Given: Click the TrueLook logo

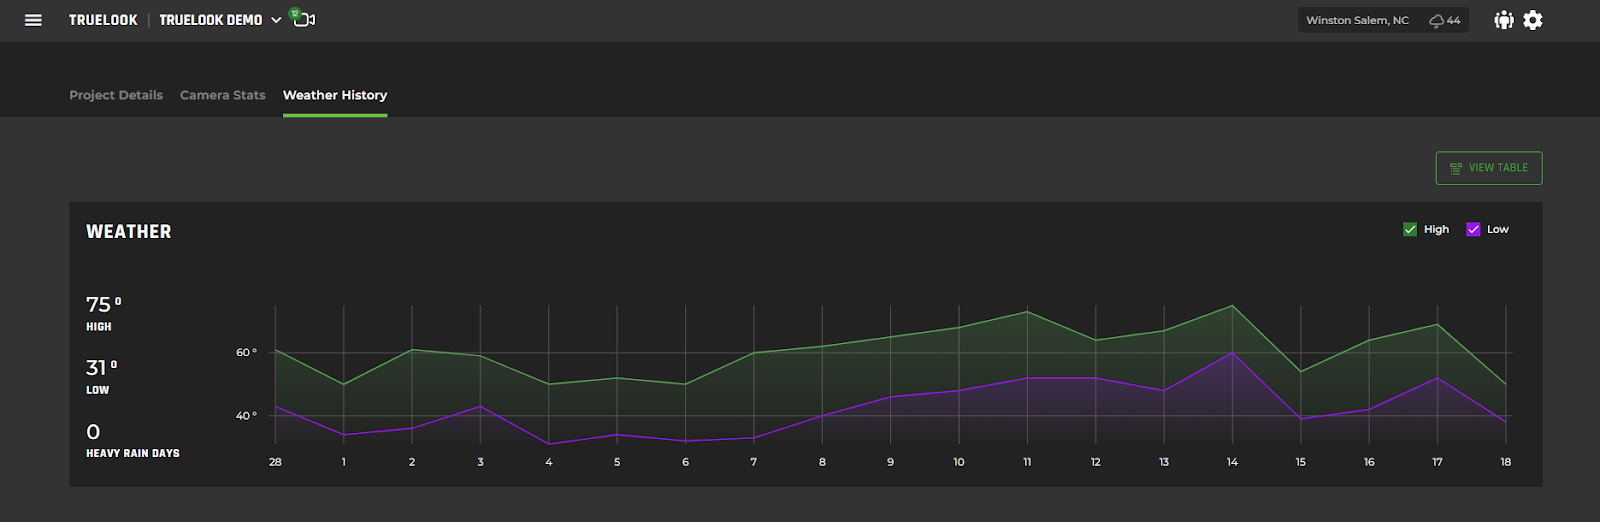Looking at the screenshot, I should point(103,20).
